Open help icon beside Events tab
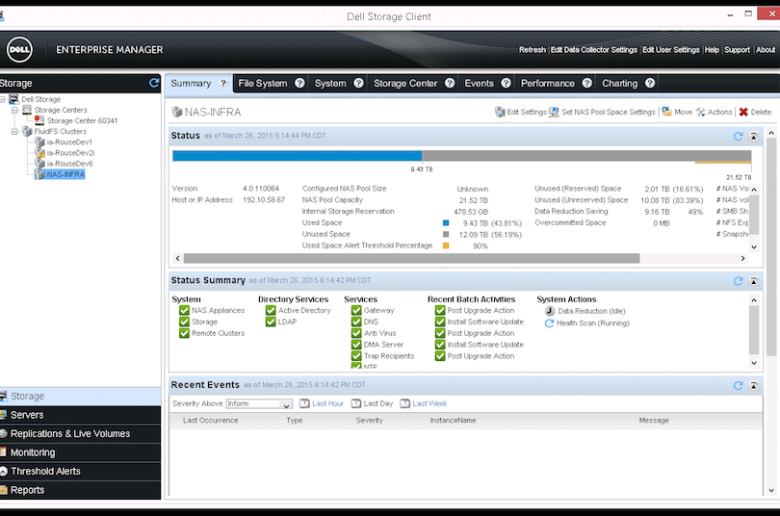This screenshot has width=780, height=516. click(x=506, y=83)
